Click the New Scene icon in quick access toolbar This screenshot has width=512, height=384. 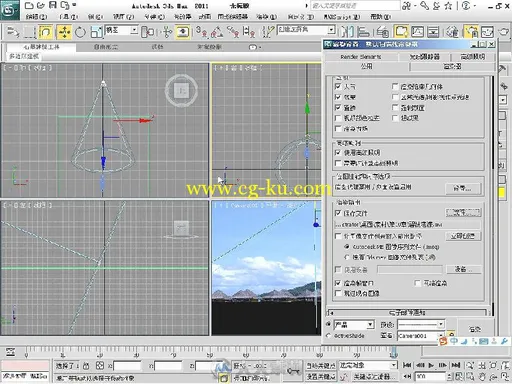[29, 5]
